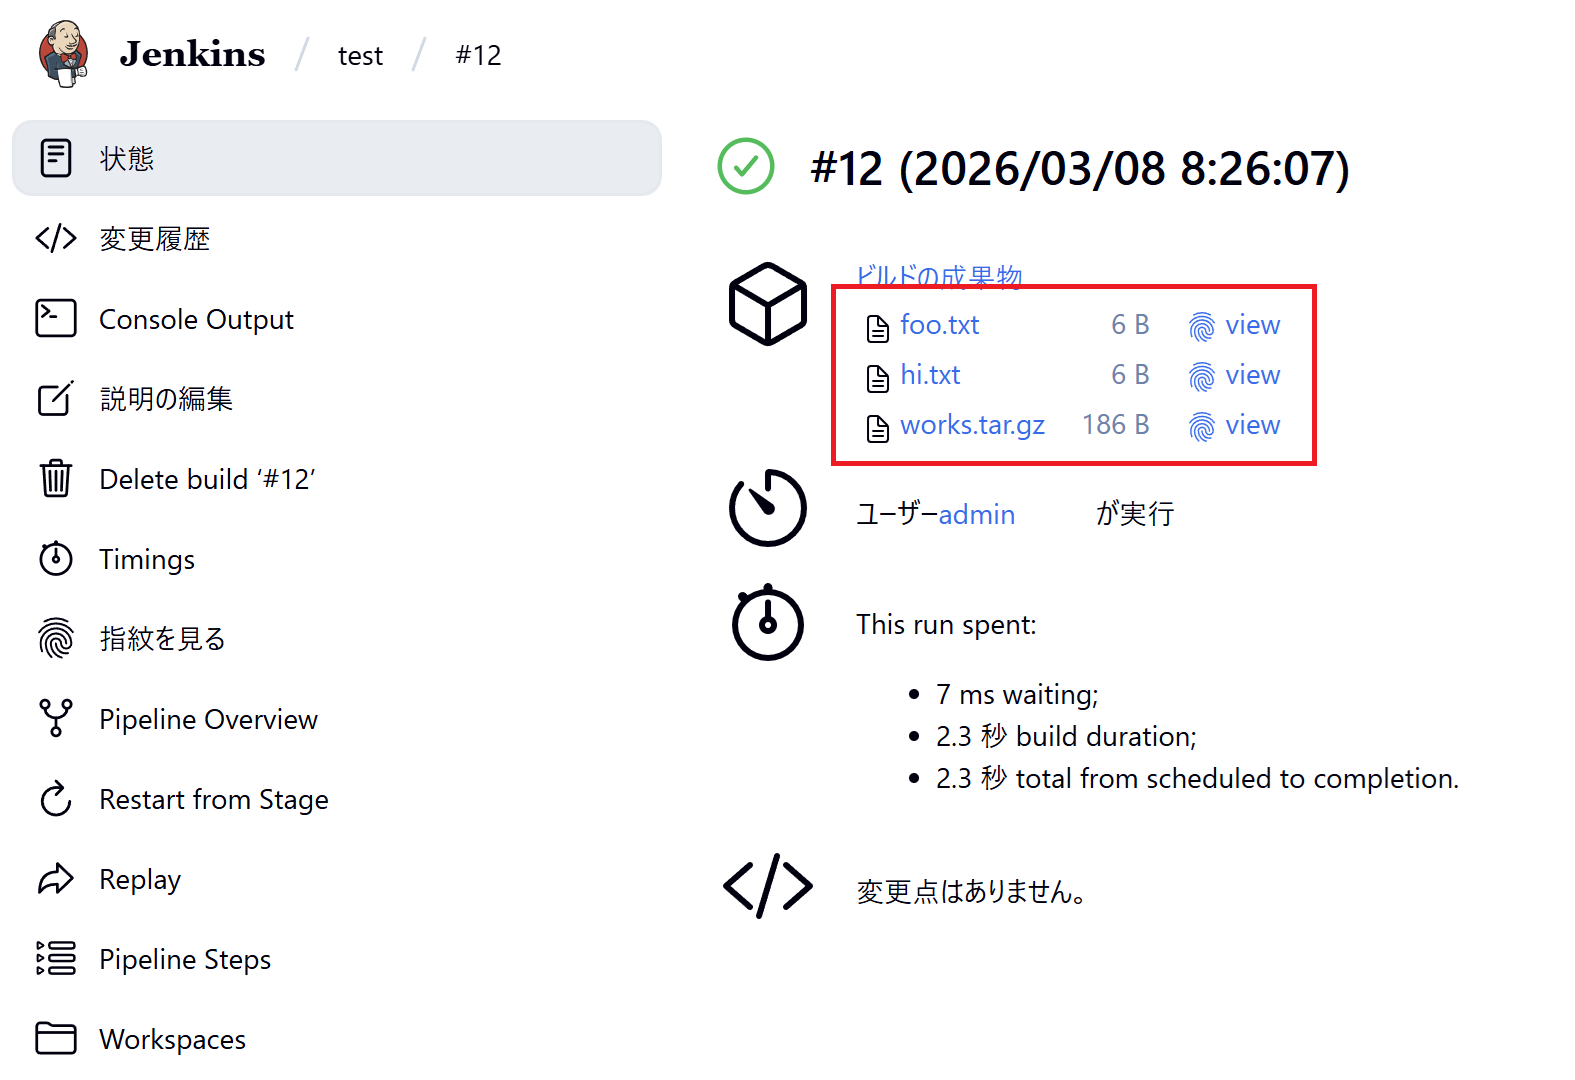Click the fingerprint icon beside foo.txt view
Viewport: 1575px width, 1080px height.
tap(1201, 326)
